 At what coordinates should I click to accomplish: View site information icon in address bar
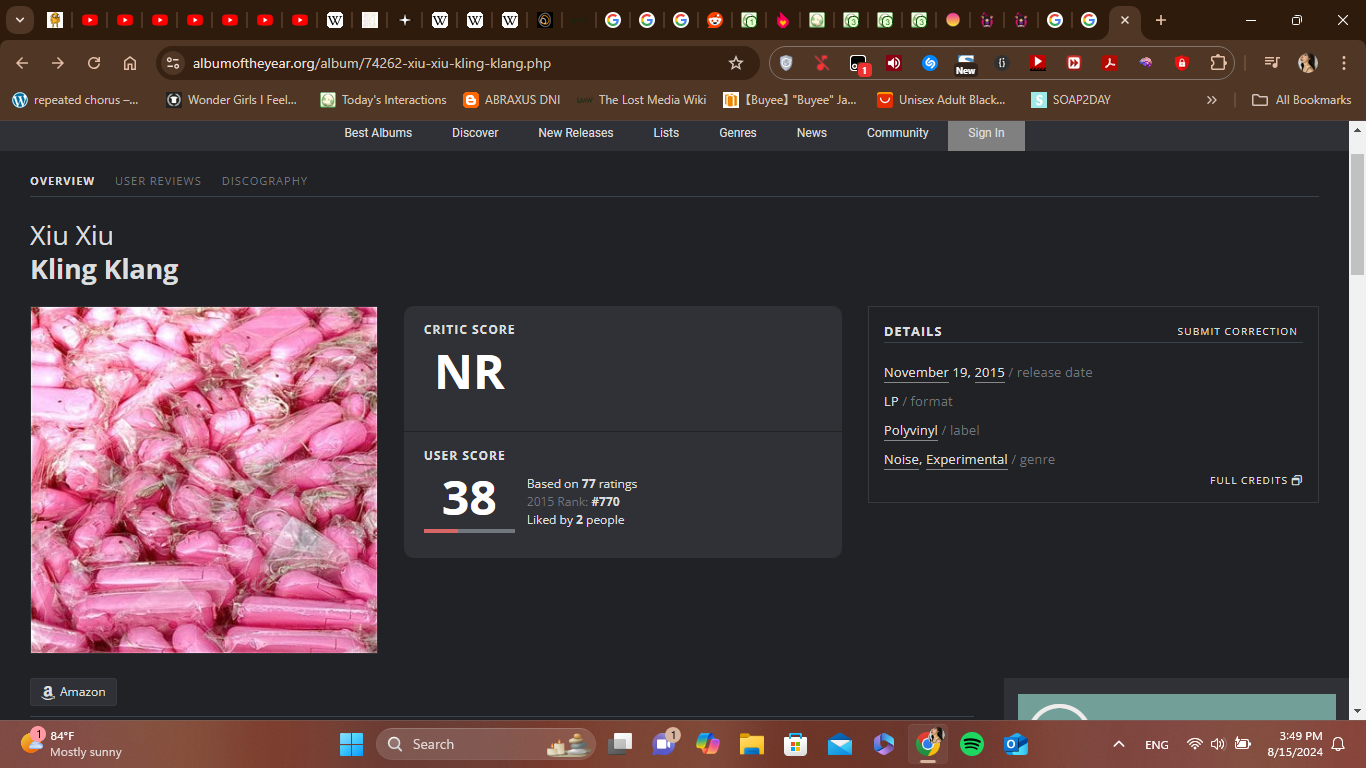coord(173,63)
